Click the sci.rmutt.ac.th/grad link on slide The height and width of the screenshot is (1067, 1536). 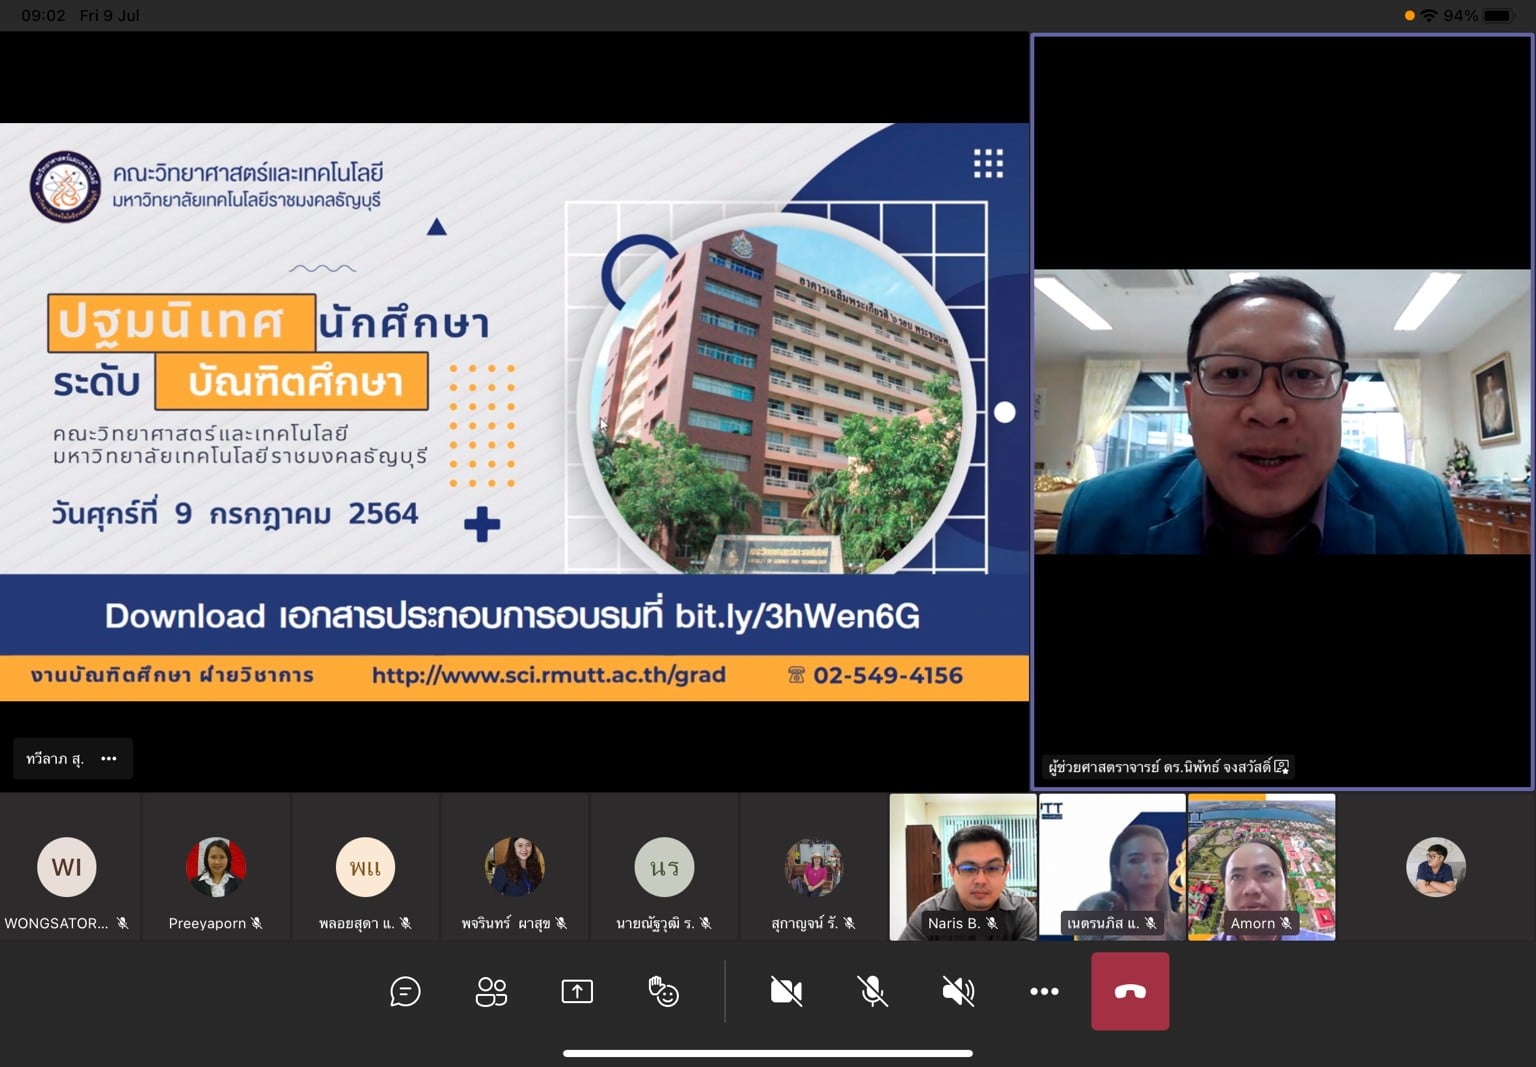pos(548,676)
